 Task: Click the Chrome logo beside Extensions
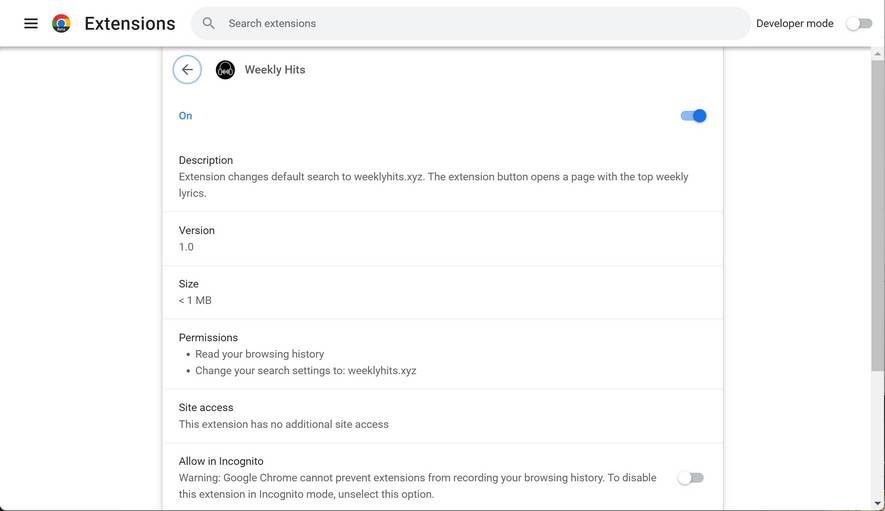(x=61, y=23)
